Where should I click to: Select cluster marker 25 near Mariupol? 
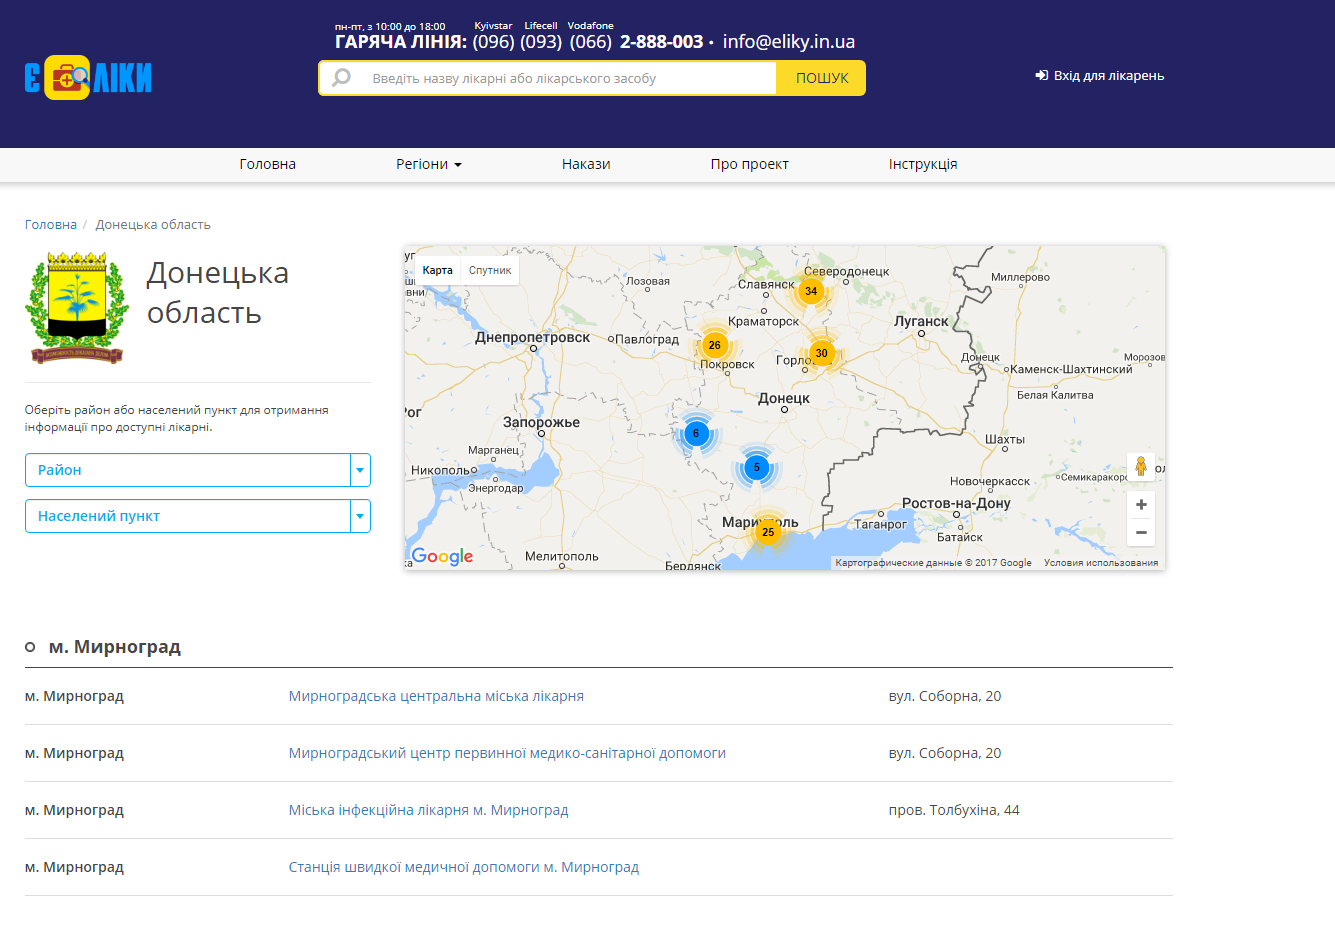tap(768, 532)
